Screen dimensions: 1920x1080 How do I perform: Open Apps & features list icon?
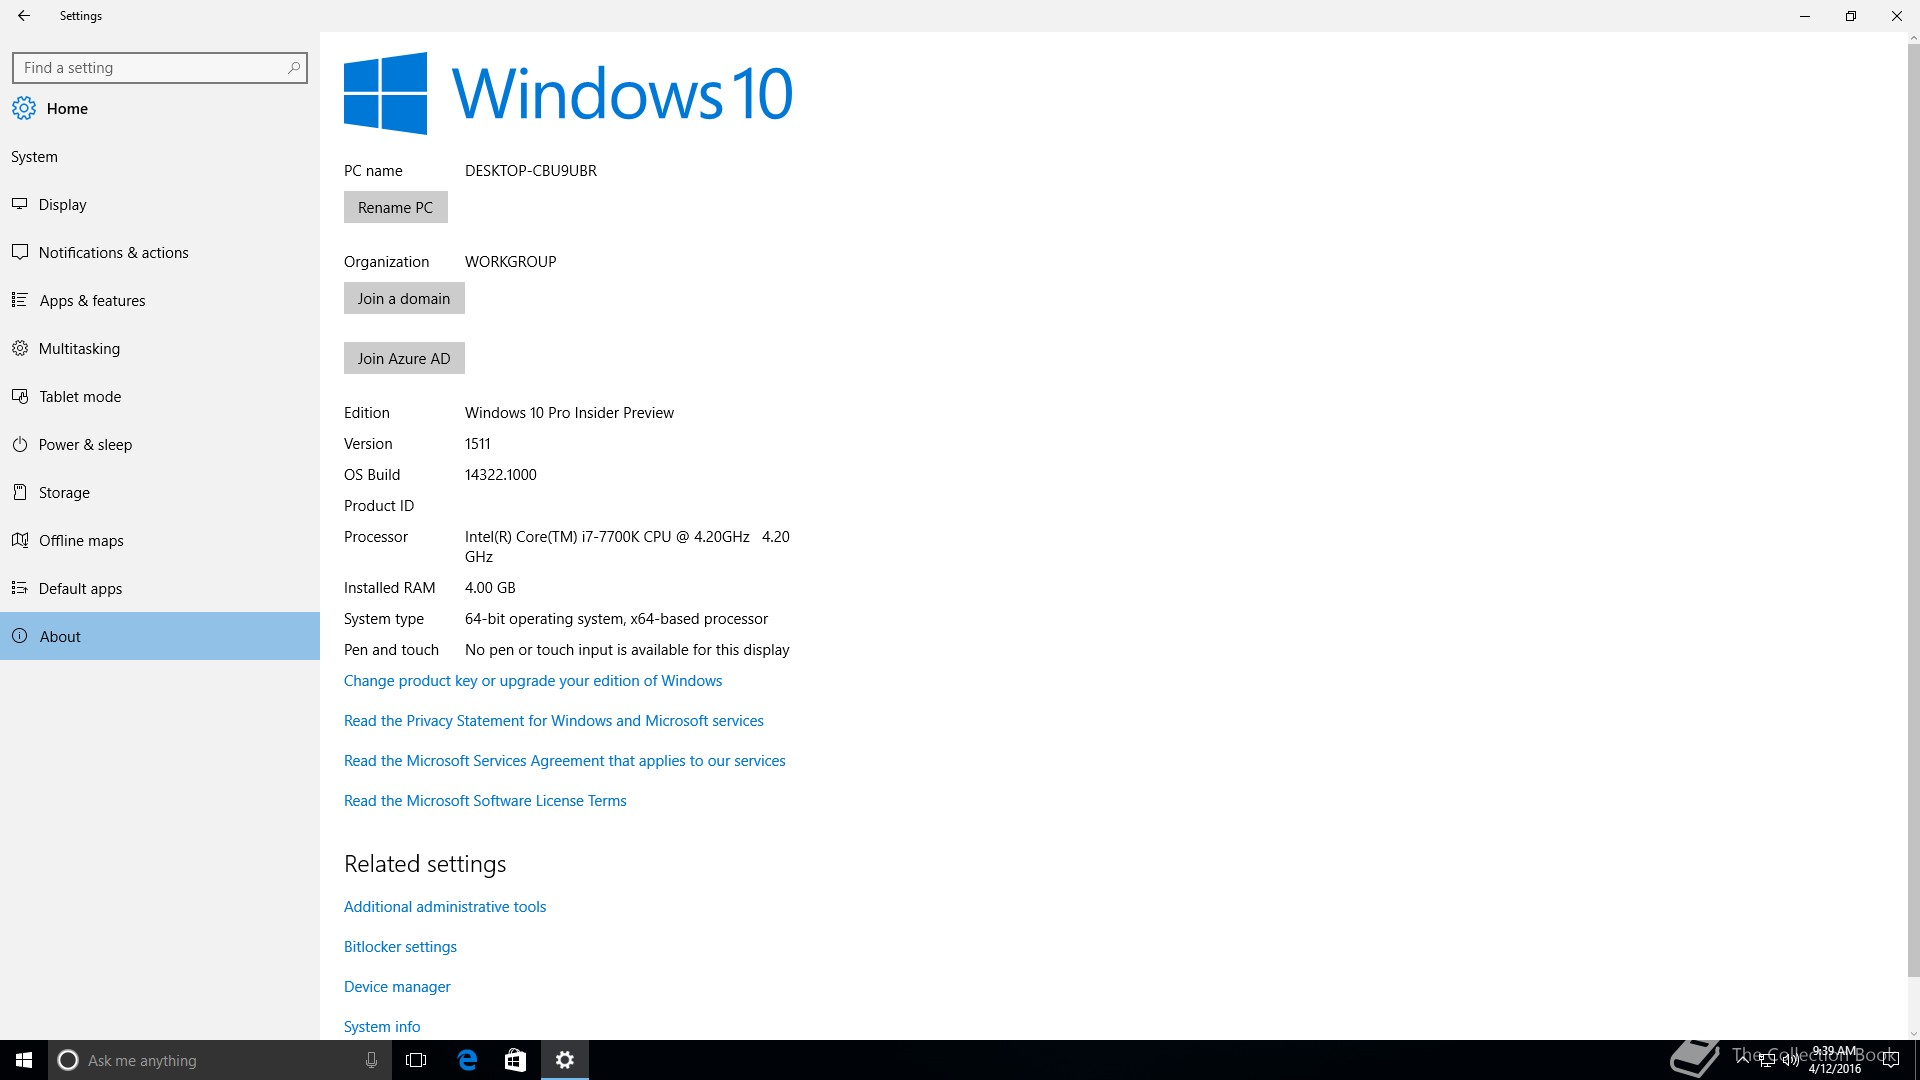click(x=19, y=300)
